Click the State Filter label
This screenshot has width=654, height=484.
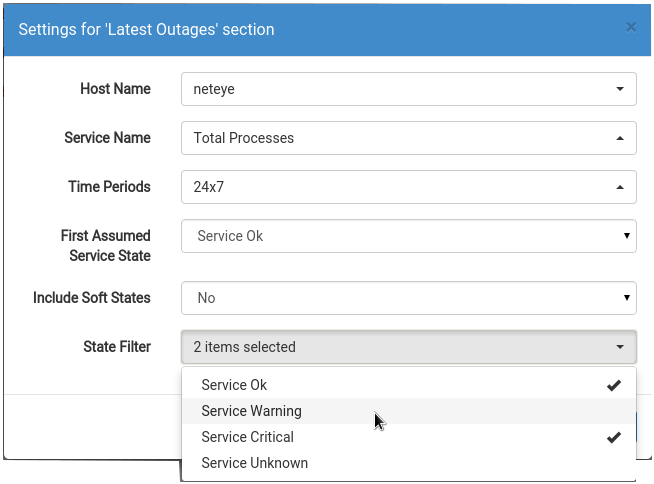click(117, 347)
